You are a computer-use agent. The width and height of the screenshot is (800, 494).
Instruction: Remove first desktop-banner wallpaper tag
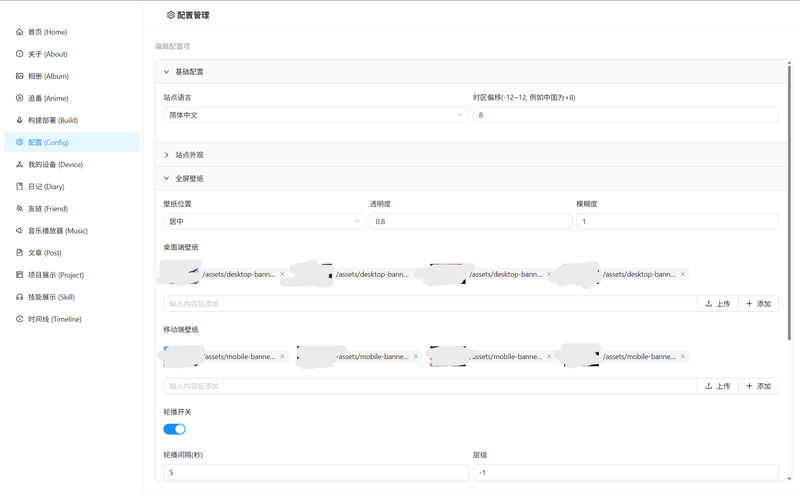(282, 274)
